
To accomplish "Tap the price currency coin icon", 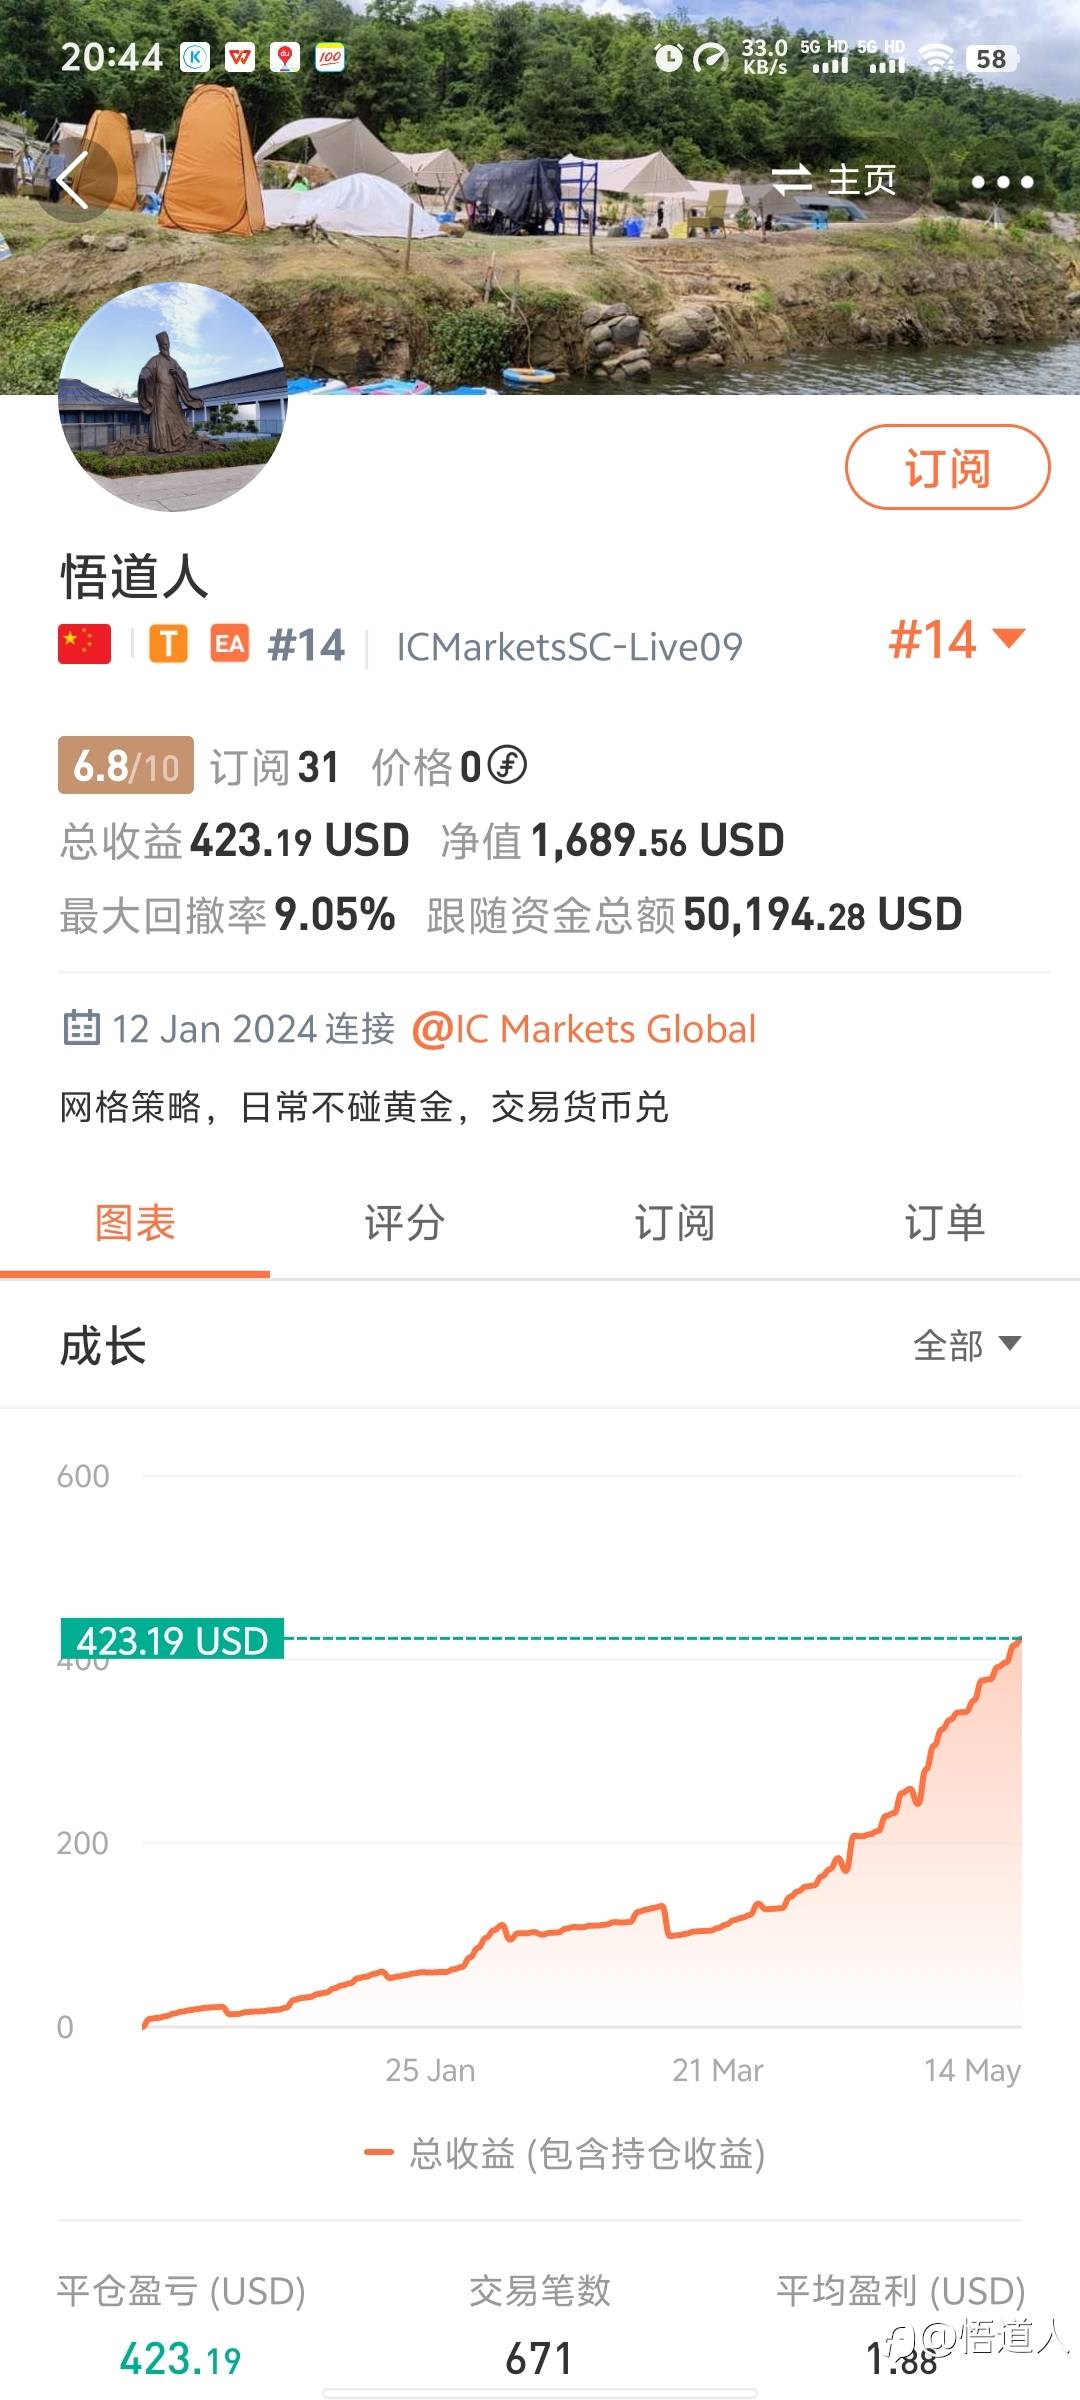I will (507, 766).
